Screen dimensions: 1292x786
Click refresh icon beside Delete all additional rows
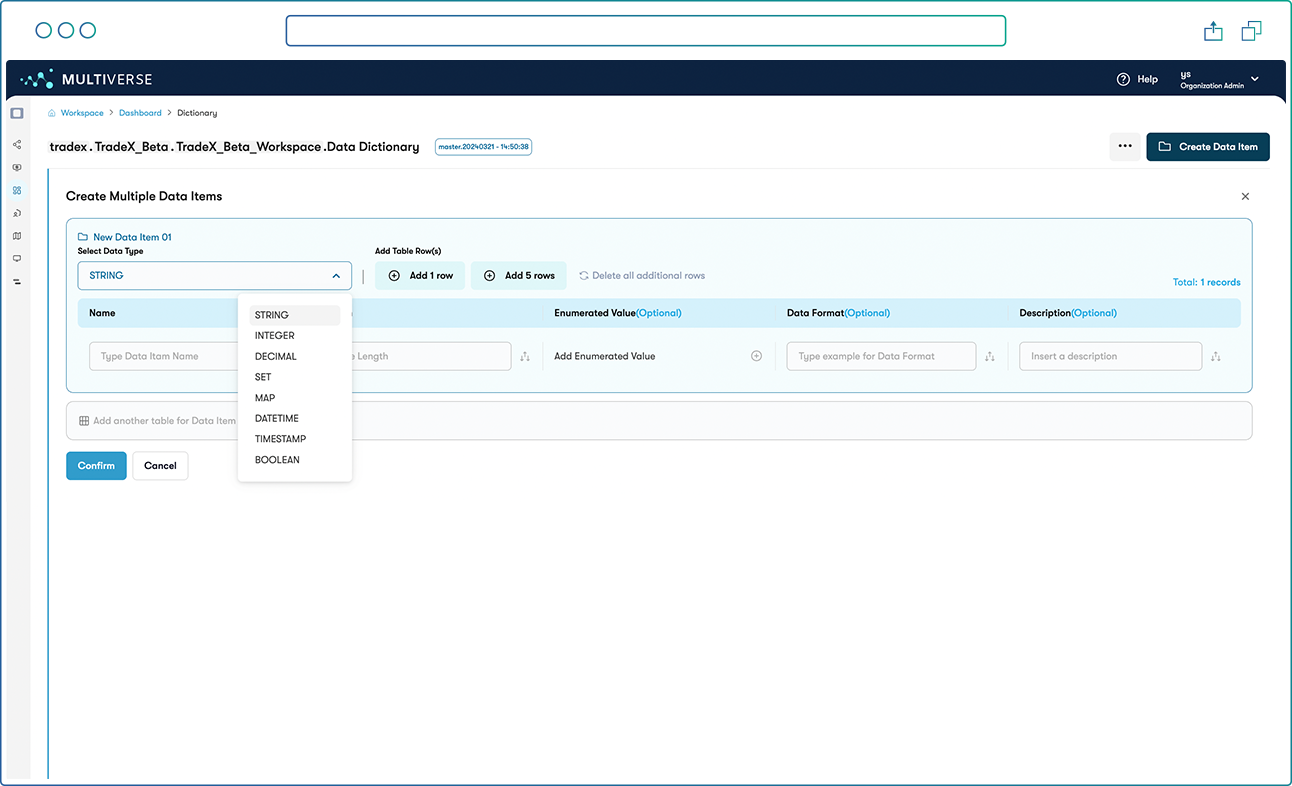pyautogui.click(x=584, y=275)
